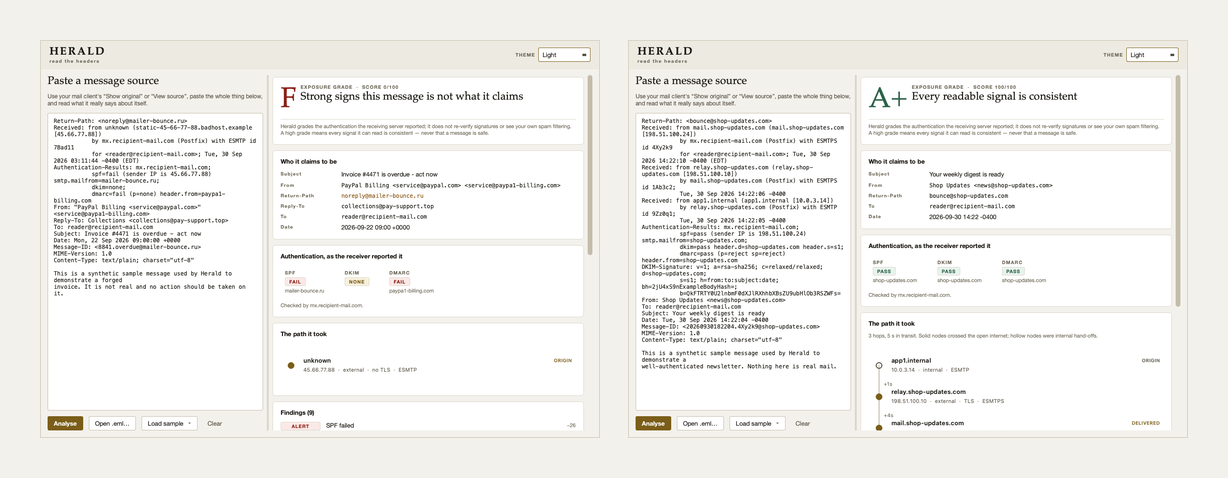1228x478 pixels.
Task: Click 'The path it took' heading in left window
Action: (x=303, y=333)
